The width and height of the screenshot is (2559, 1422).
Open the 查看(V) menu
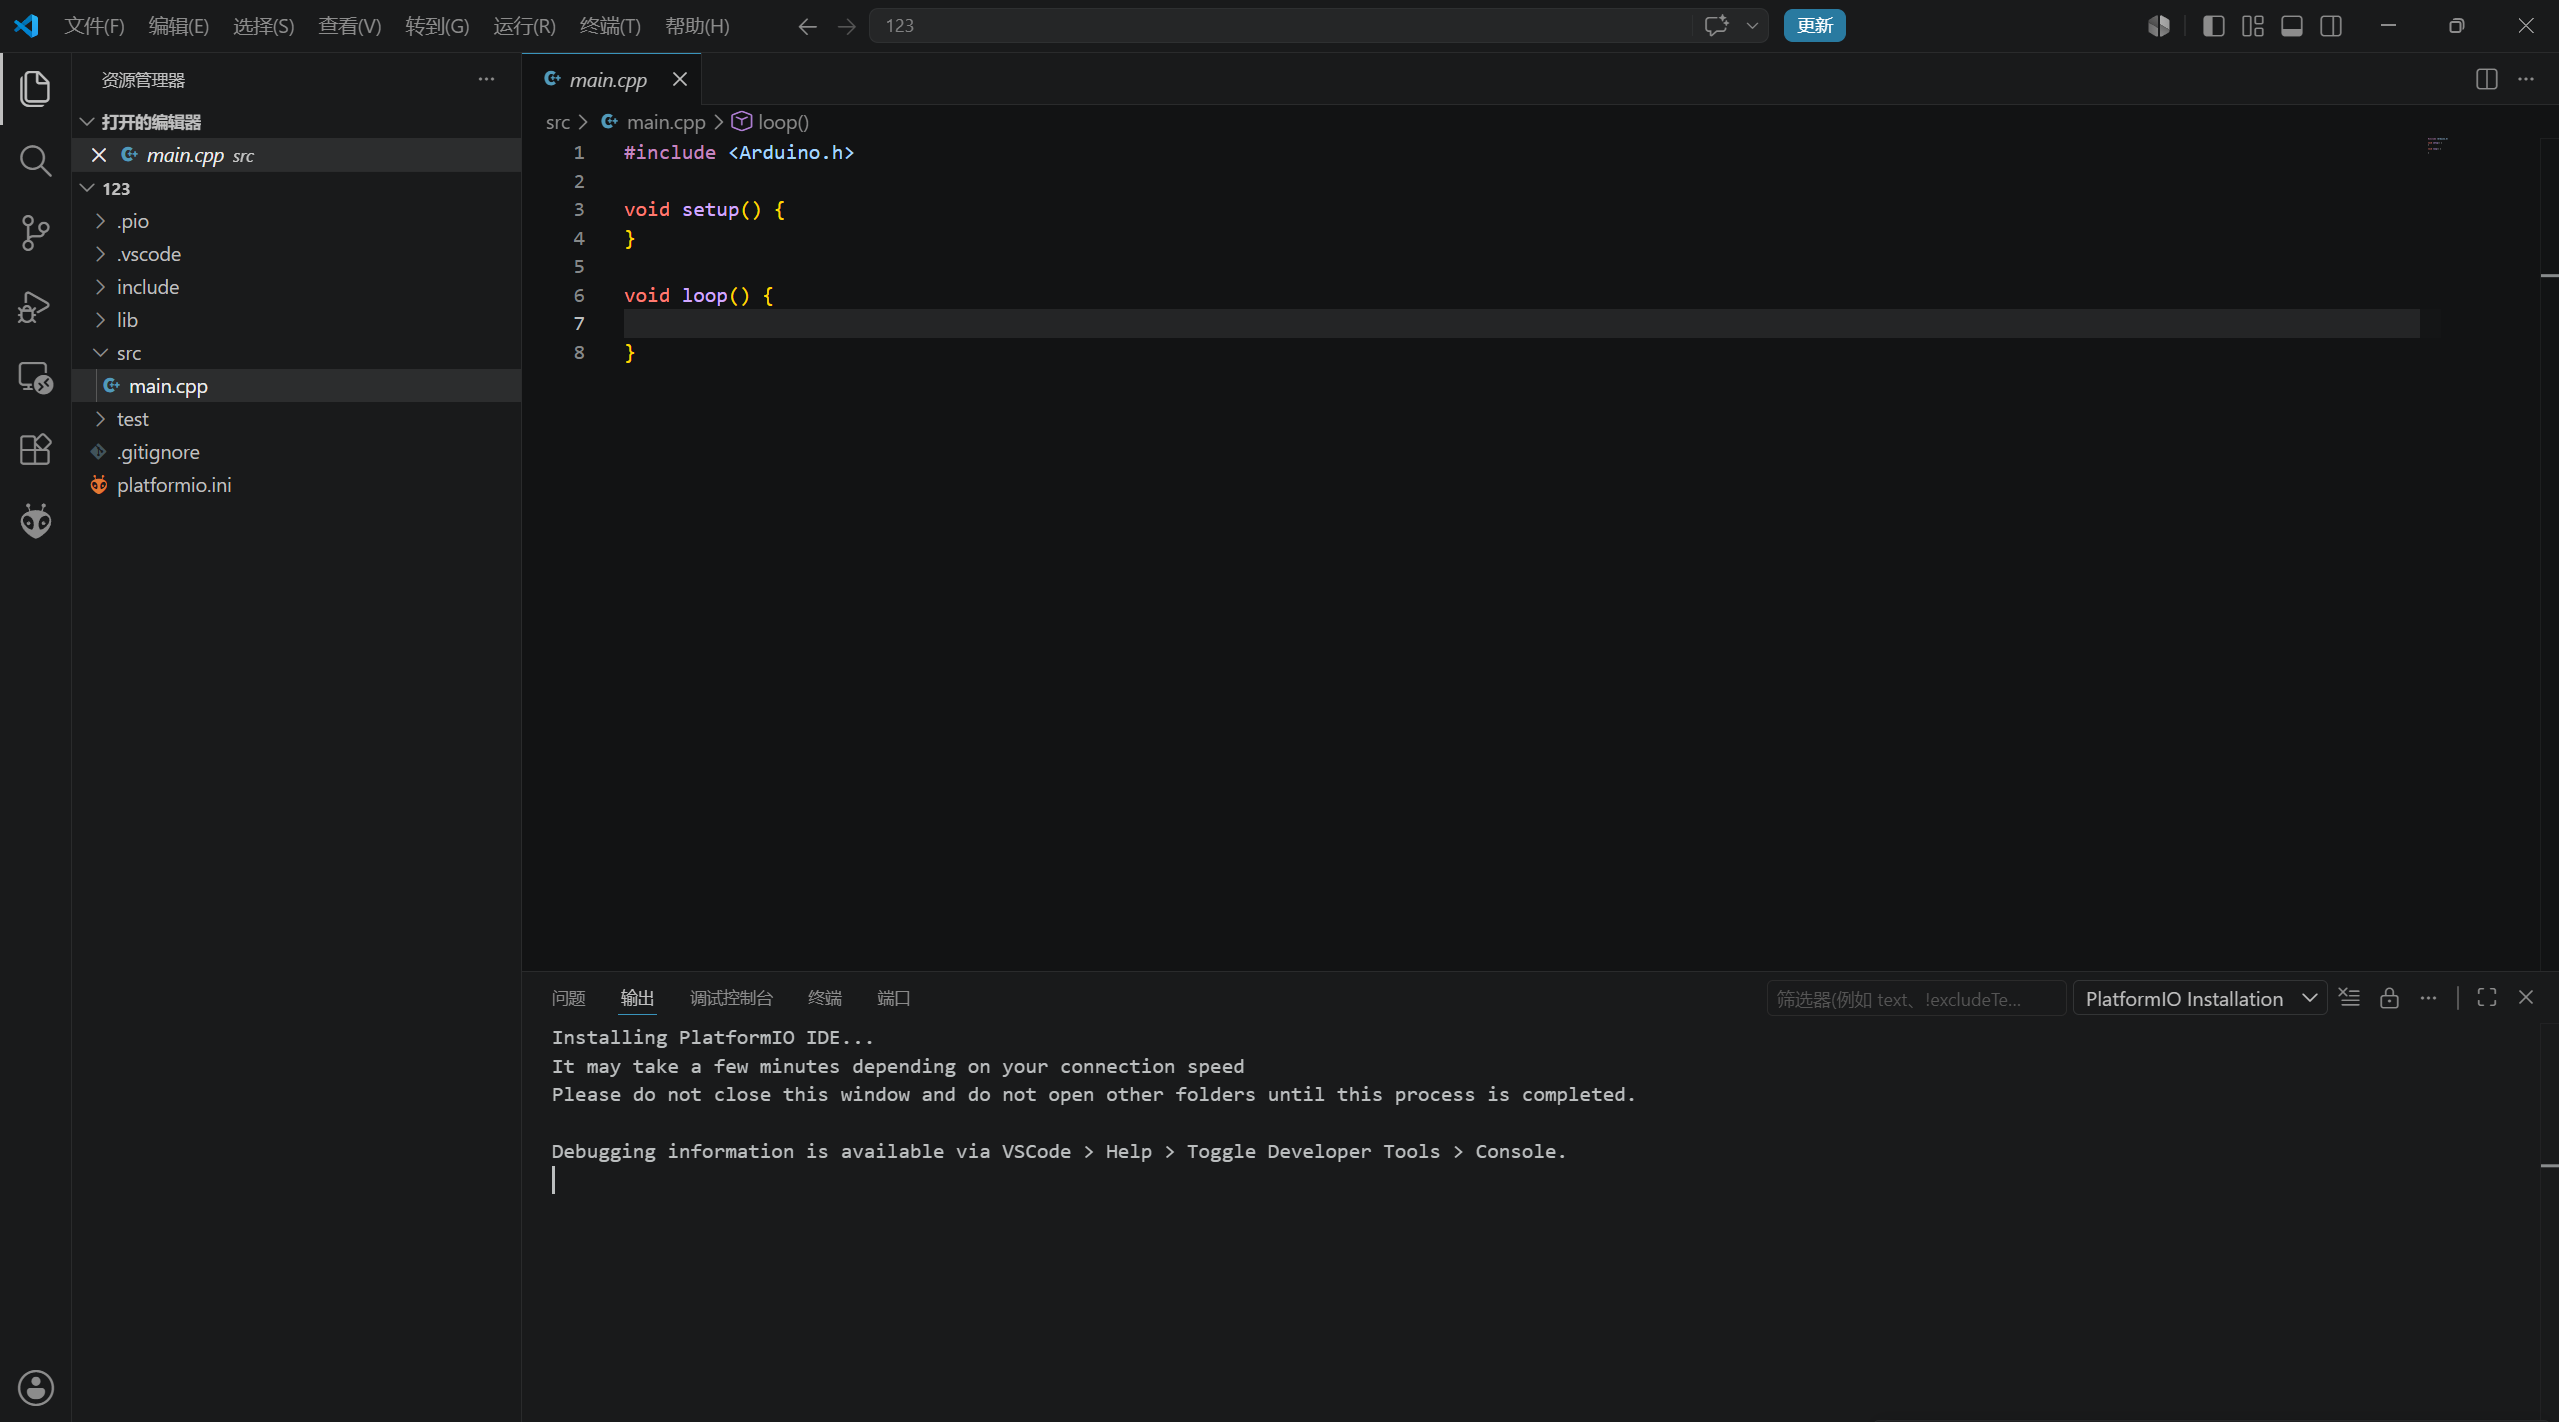coord(349,26)
